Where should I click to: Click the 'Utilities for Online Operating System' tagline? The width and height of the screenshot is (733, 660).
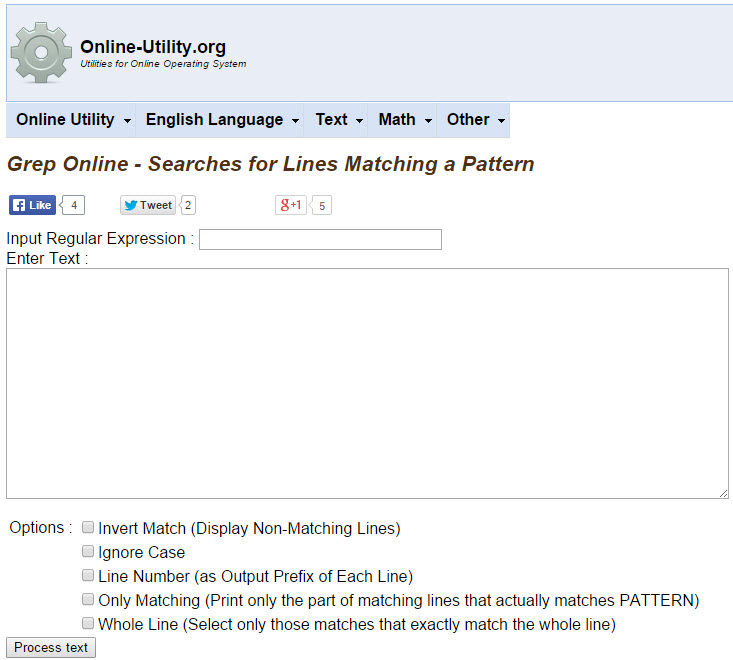pos(163,64)
